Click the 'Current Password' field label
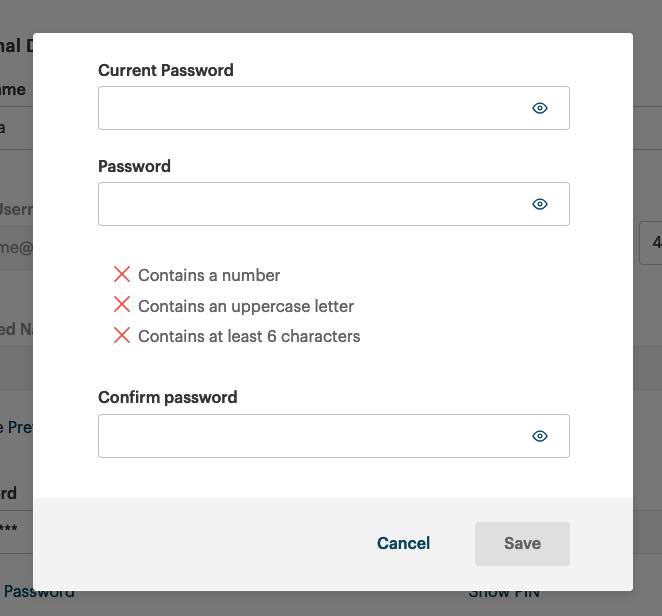Screen dimensions: 662x616 pyautogui.click(x=166, y=70)
